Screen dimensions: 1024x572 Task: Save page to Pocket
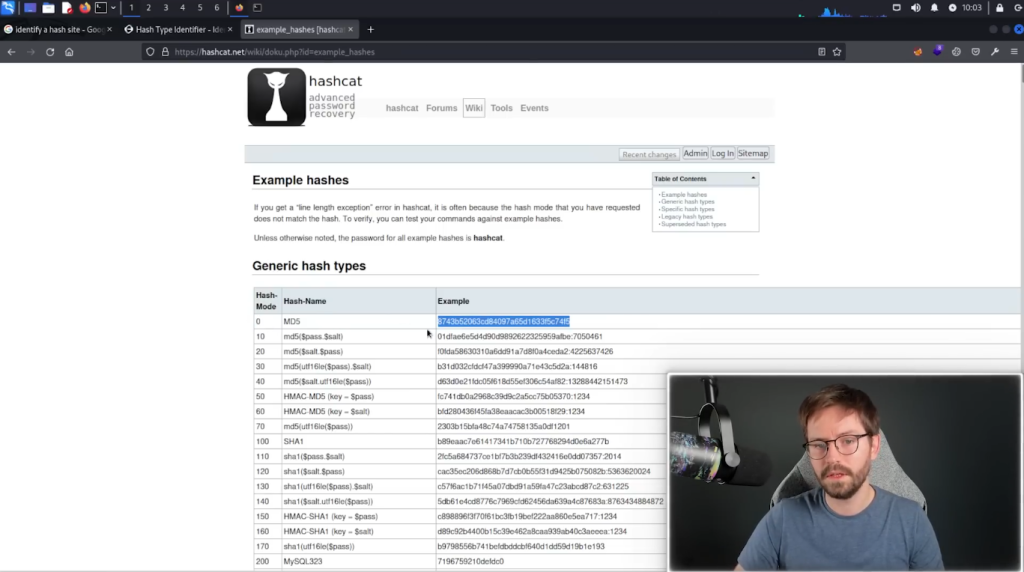[x=976, y=52]
